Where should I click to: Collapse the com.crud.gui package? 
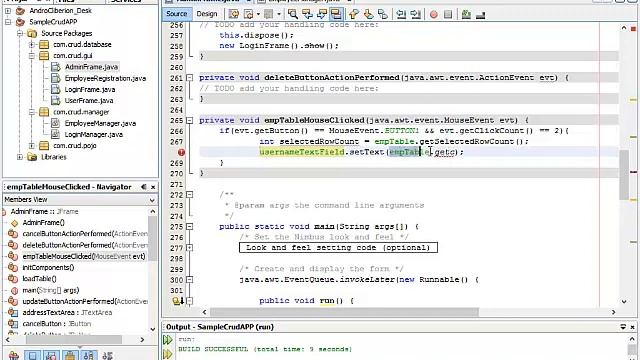coord(31,56)
